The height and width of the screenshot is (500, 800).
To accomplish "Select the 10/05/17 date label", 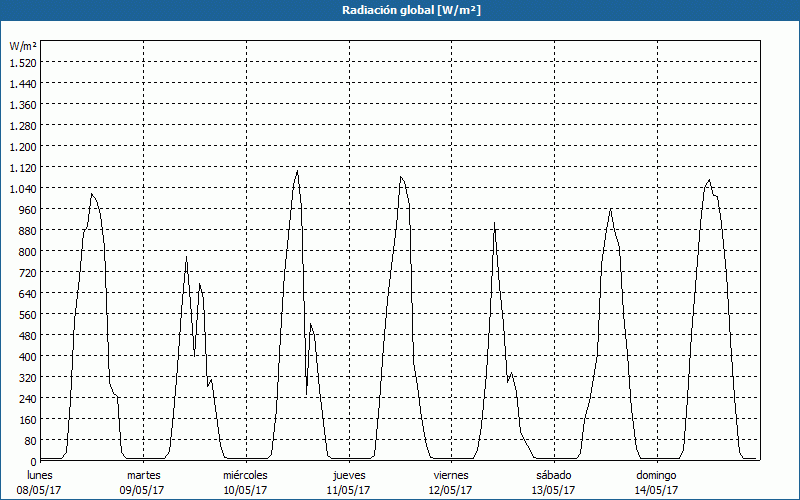I will (x=245, y=490).
